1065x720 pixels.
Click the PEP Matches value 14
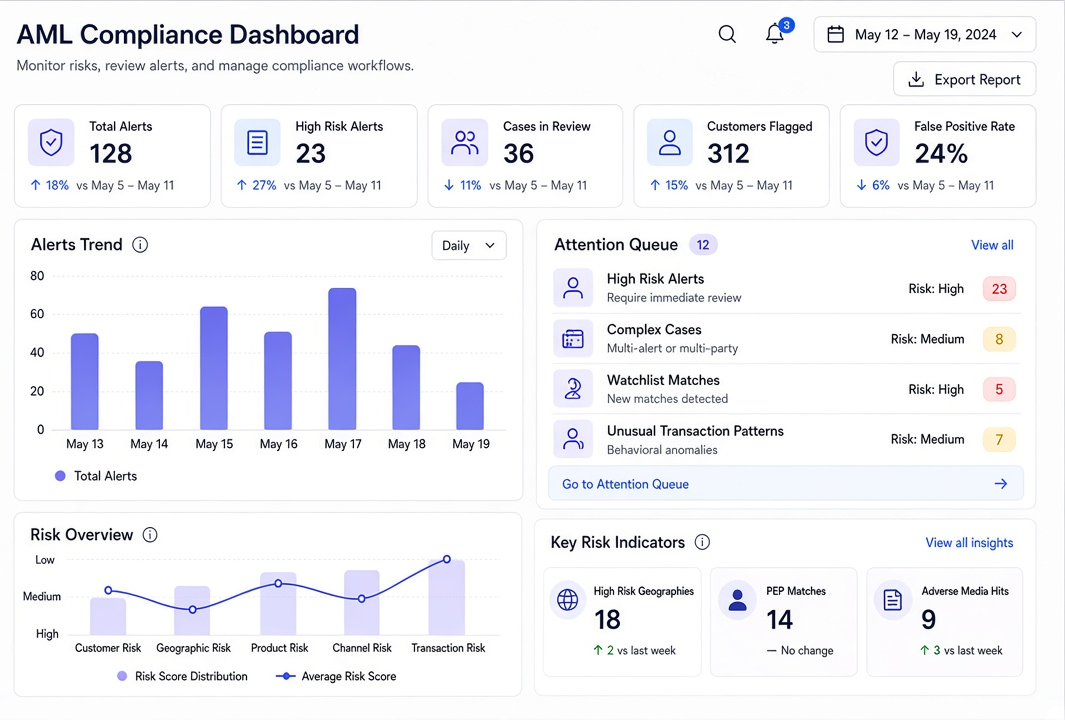(x=780, y=619)
